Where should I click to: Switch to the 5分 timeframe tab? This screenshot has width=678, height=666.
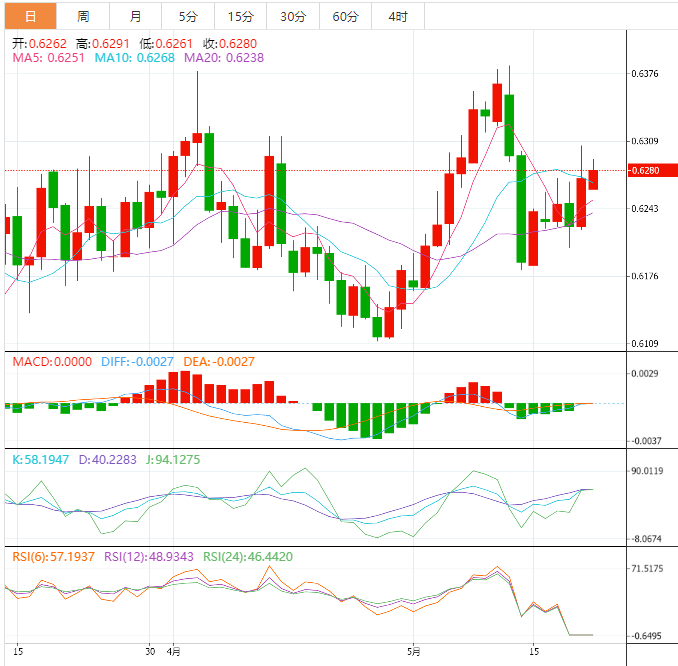click(188, 17)
